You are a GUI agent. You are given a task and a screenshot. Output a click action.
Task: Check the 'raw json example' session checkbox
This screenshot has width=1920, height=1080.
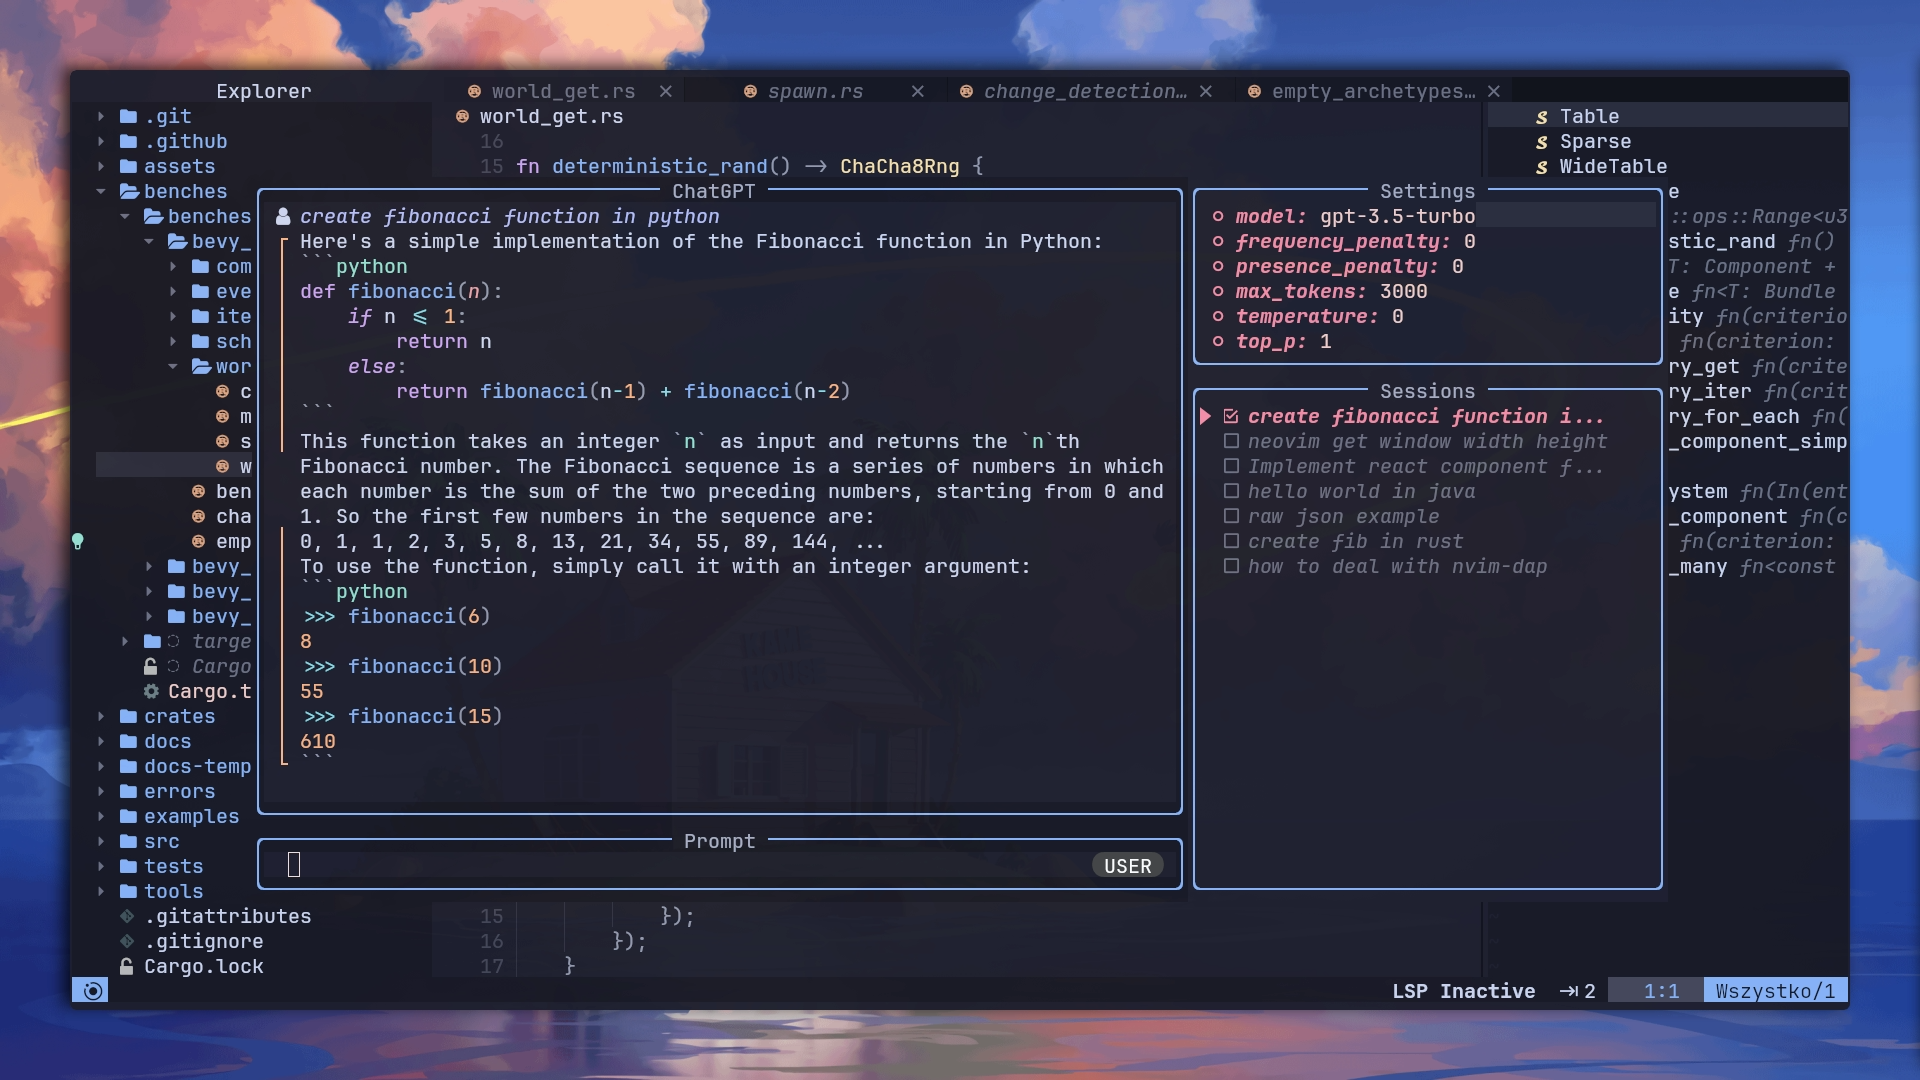[x=1231, y=515]
